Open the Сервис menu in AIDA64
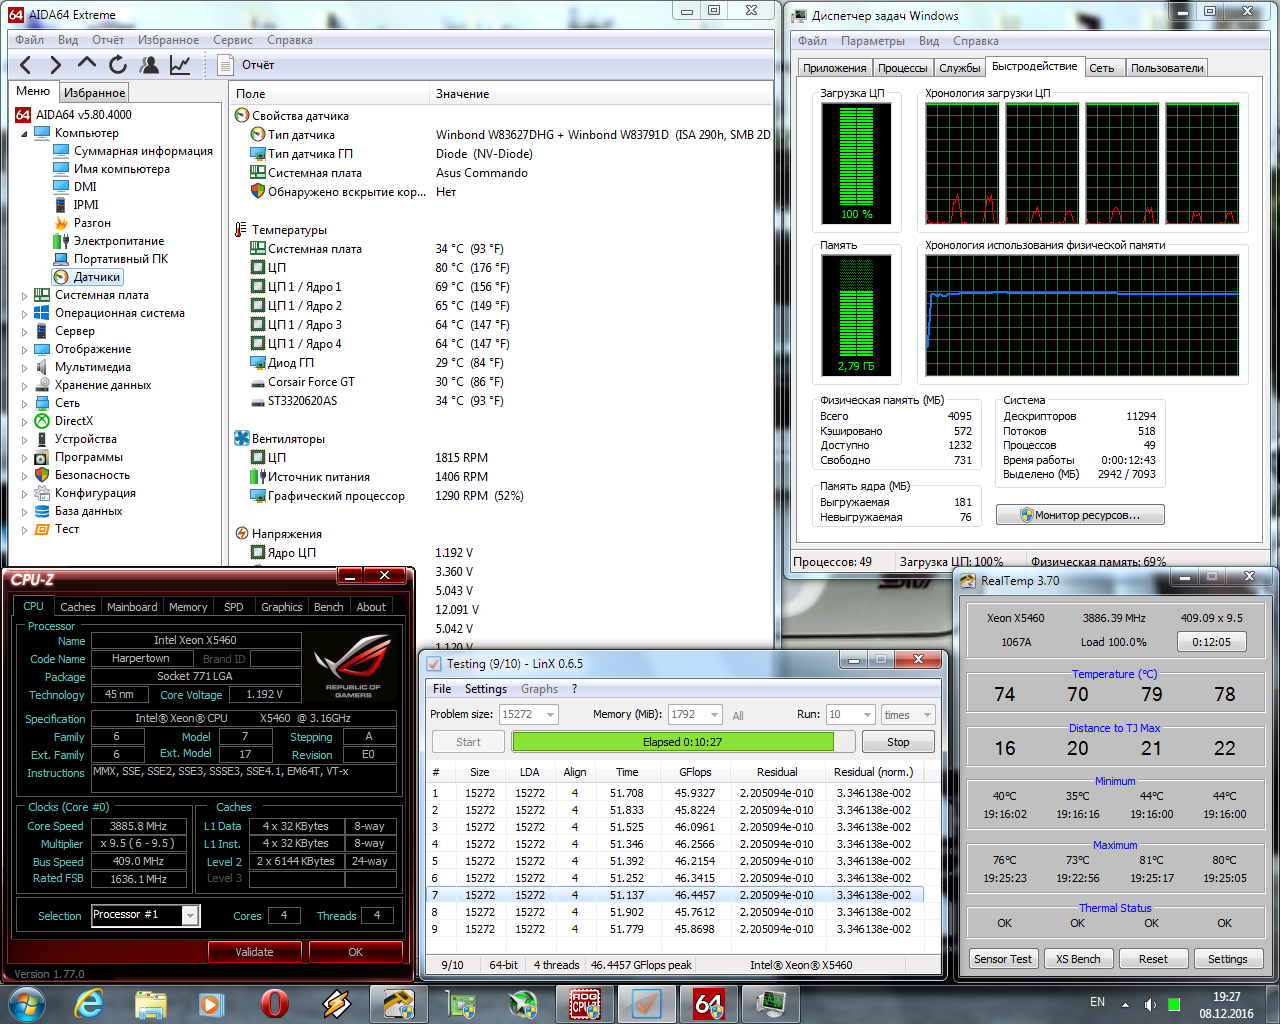1280x1024 pixels. [x=233, y=40]
